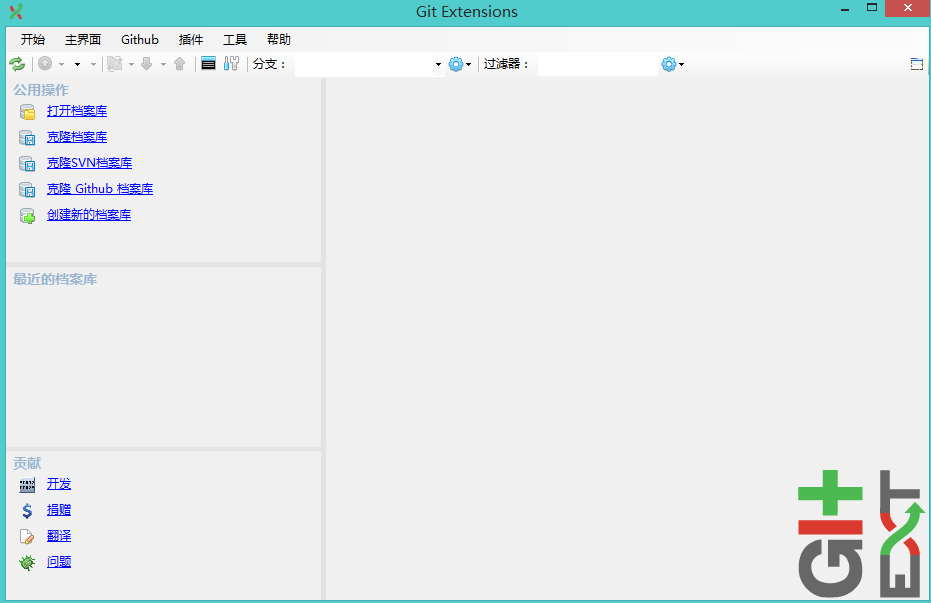Click the create repository icon with plus

(27, 215)
